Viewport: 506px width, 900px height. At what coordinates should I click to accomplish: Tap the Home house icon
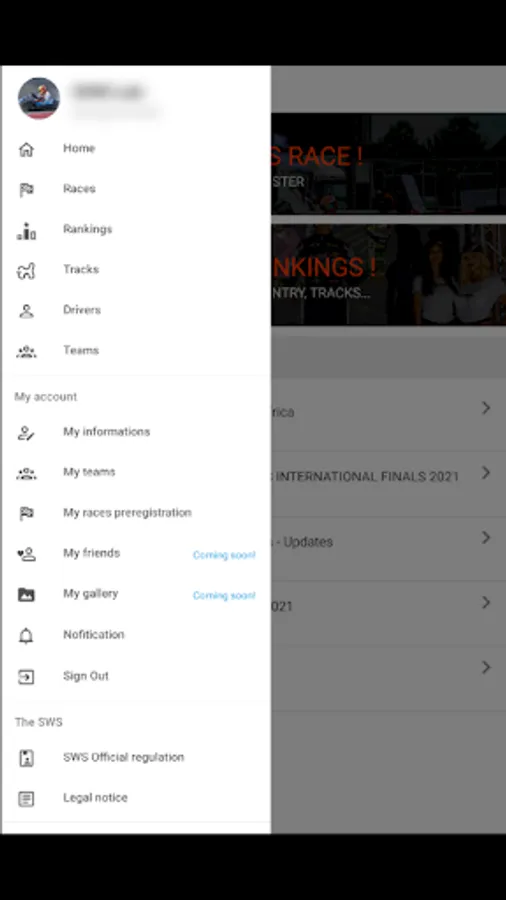pos(26,149)
